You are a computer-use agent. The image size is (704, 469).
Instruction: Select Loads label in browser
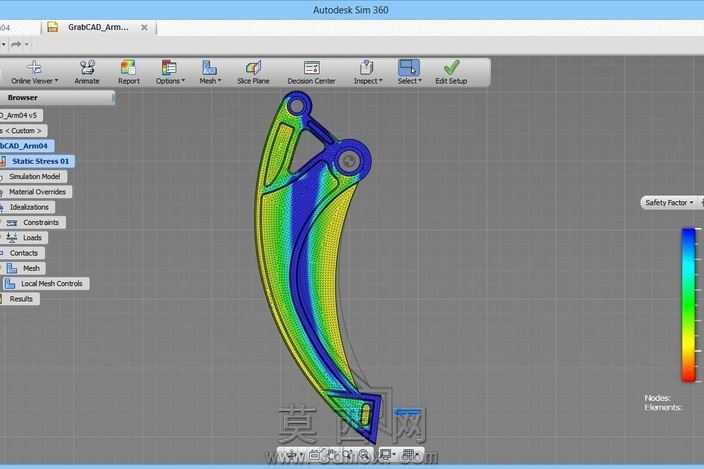(x=32, y=238)
